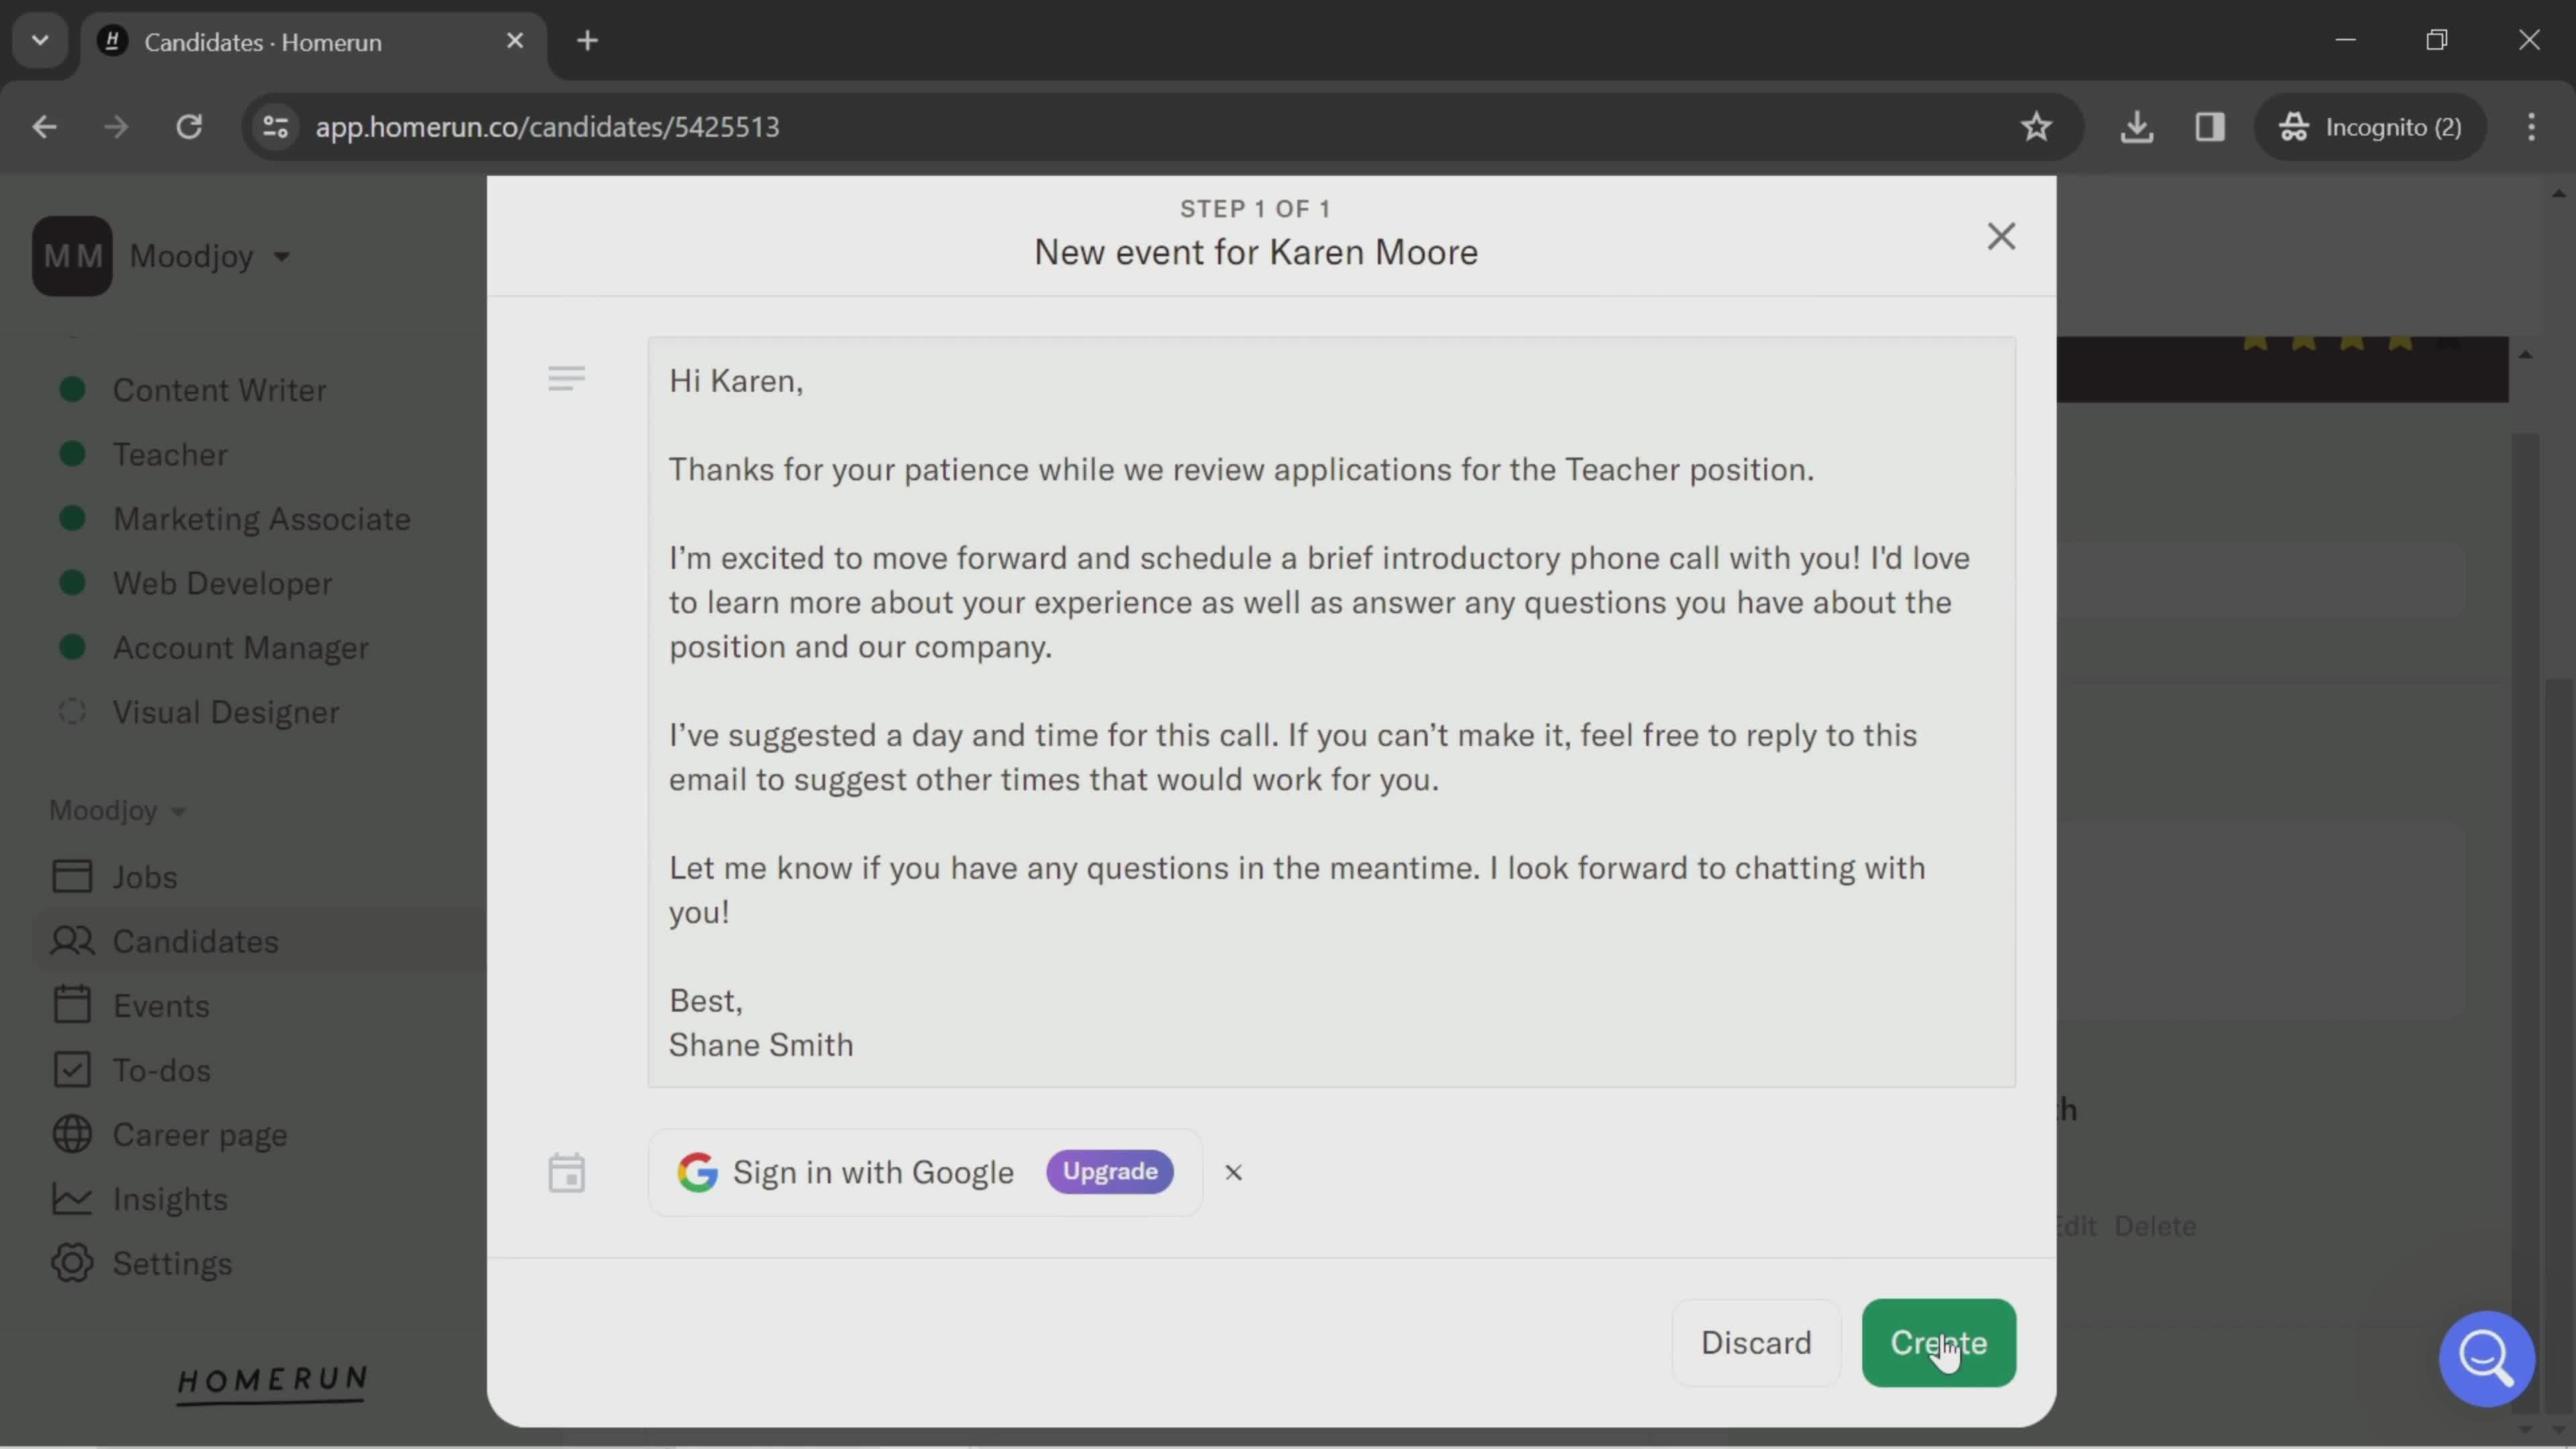
Task: Close the New event dialog
Action: point(2001,236)
